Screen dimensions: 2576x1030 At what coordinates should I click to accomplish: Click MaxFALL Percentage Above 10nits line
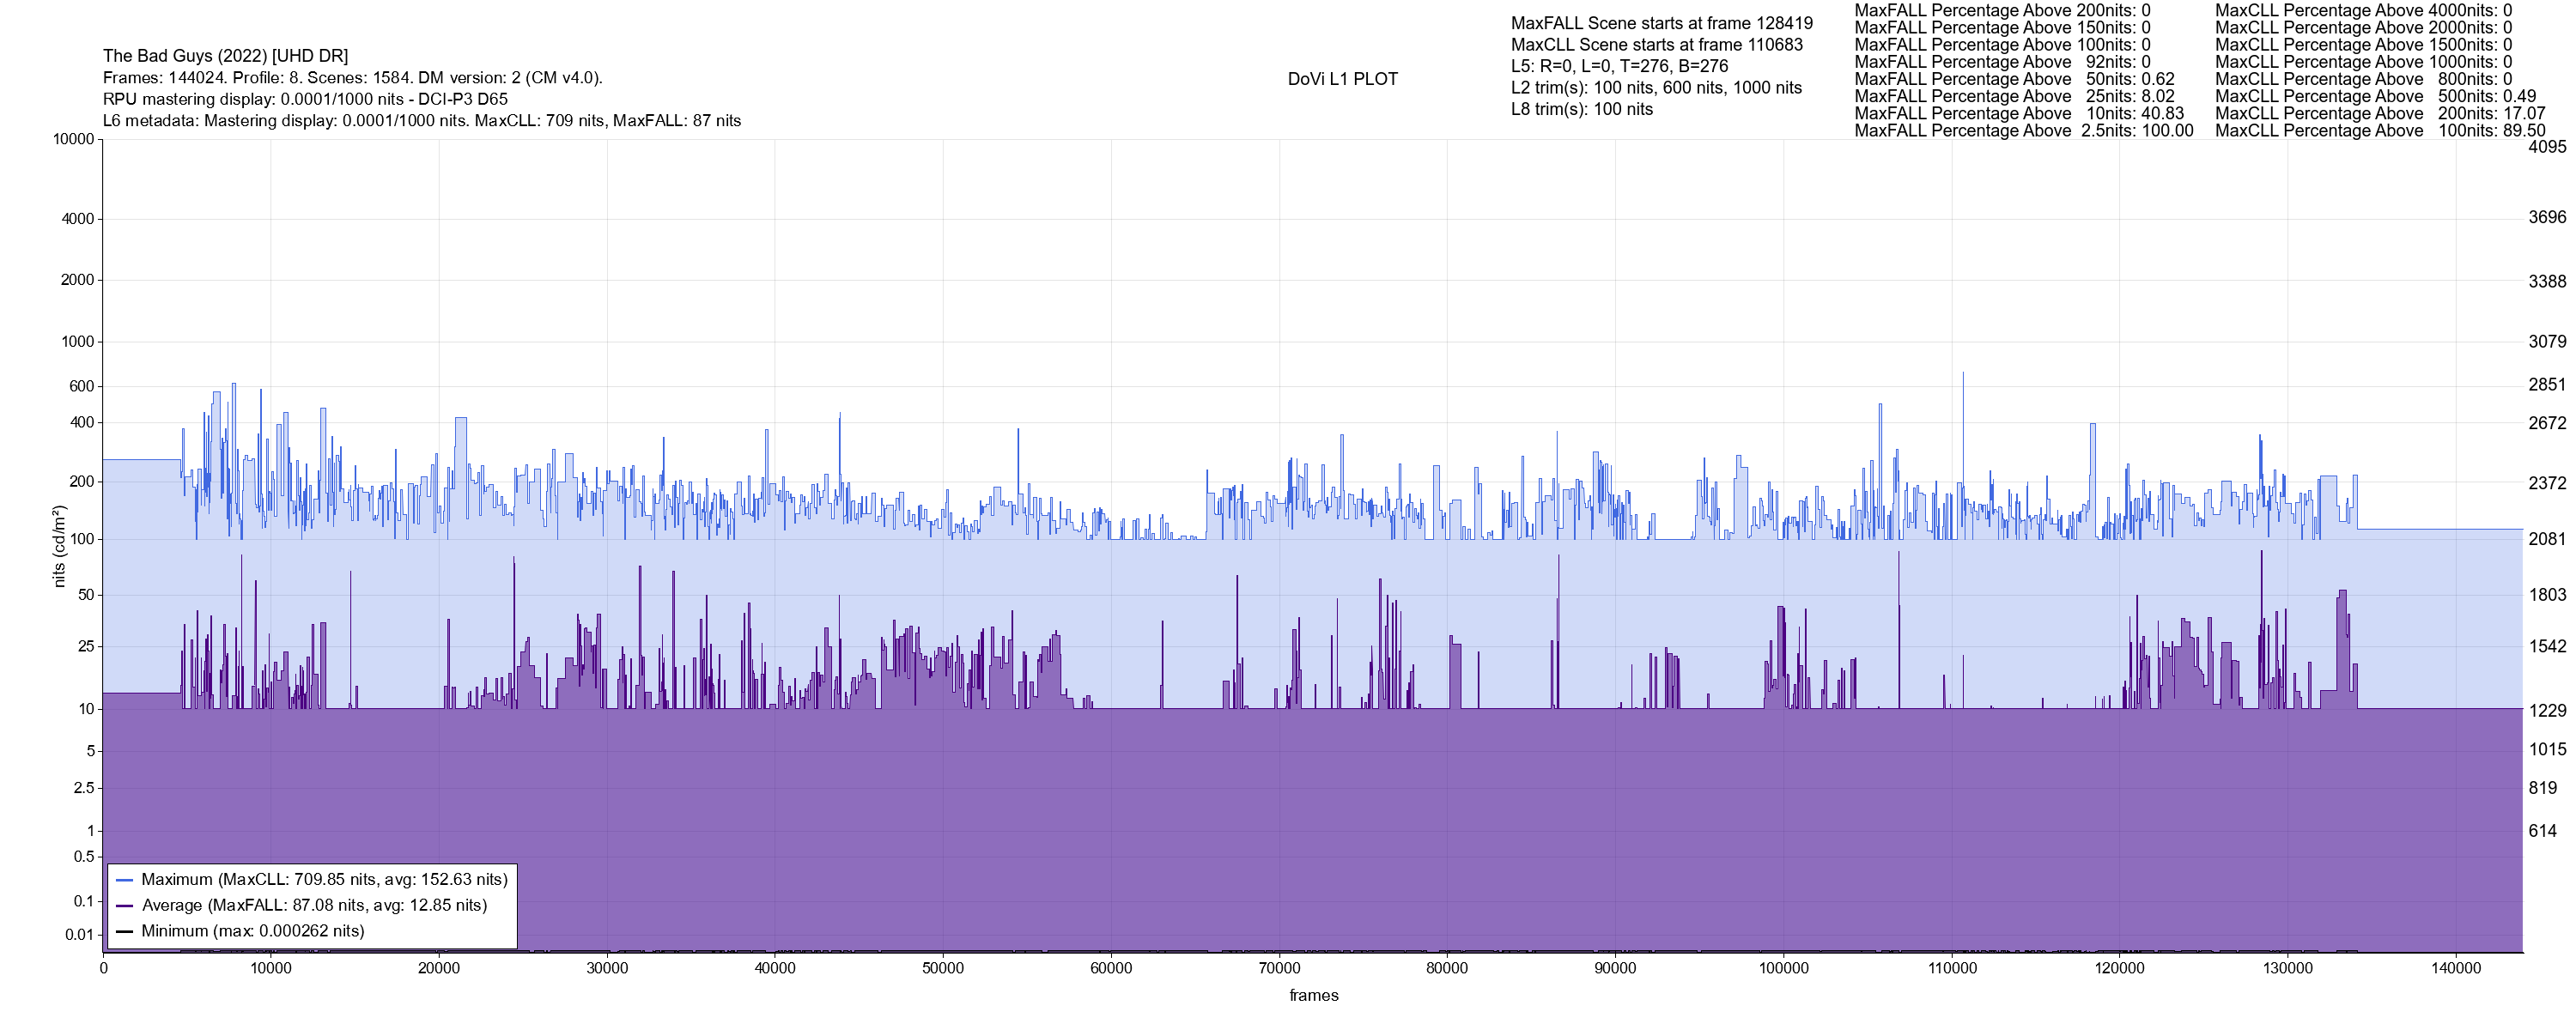tap(2019, 114)
